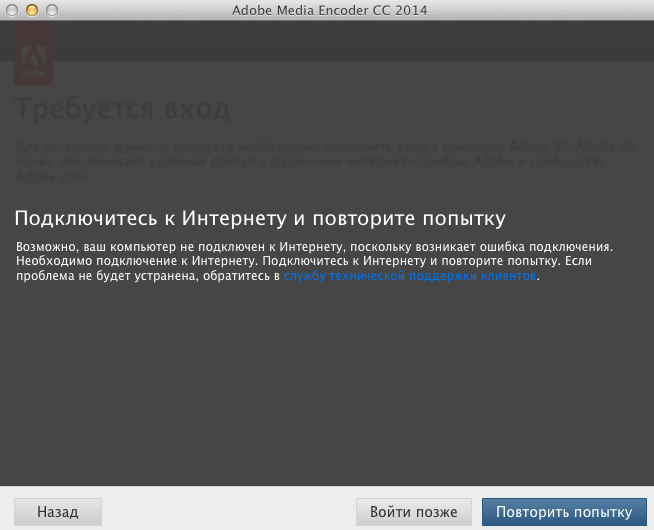Screen dimensions: 654x530
Task: Click the dimmed Adobe logo icon
Action: click(33, 54)
